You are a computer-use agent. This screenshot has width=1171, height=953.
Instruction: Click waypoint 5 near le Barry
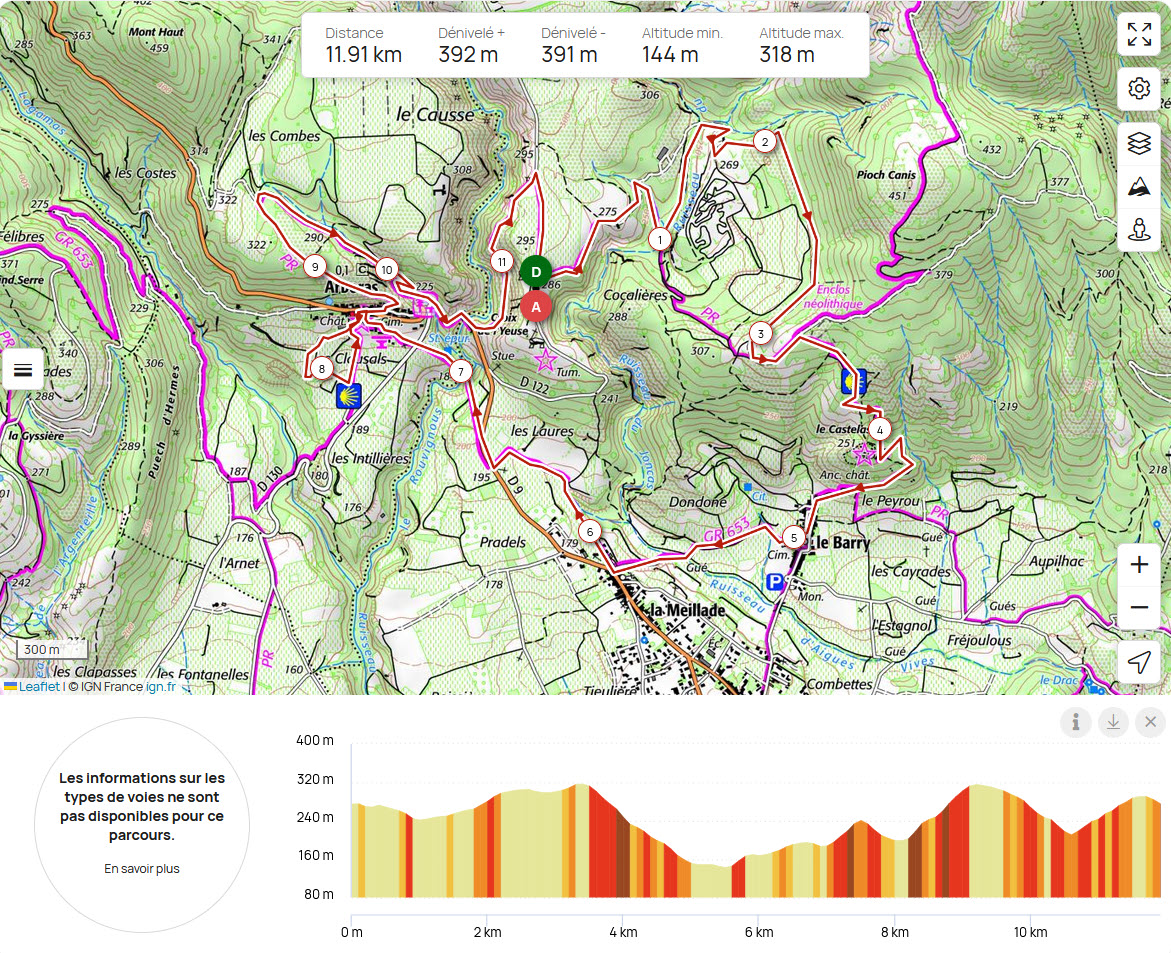point(794,537)
